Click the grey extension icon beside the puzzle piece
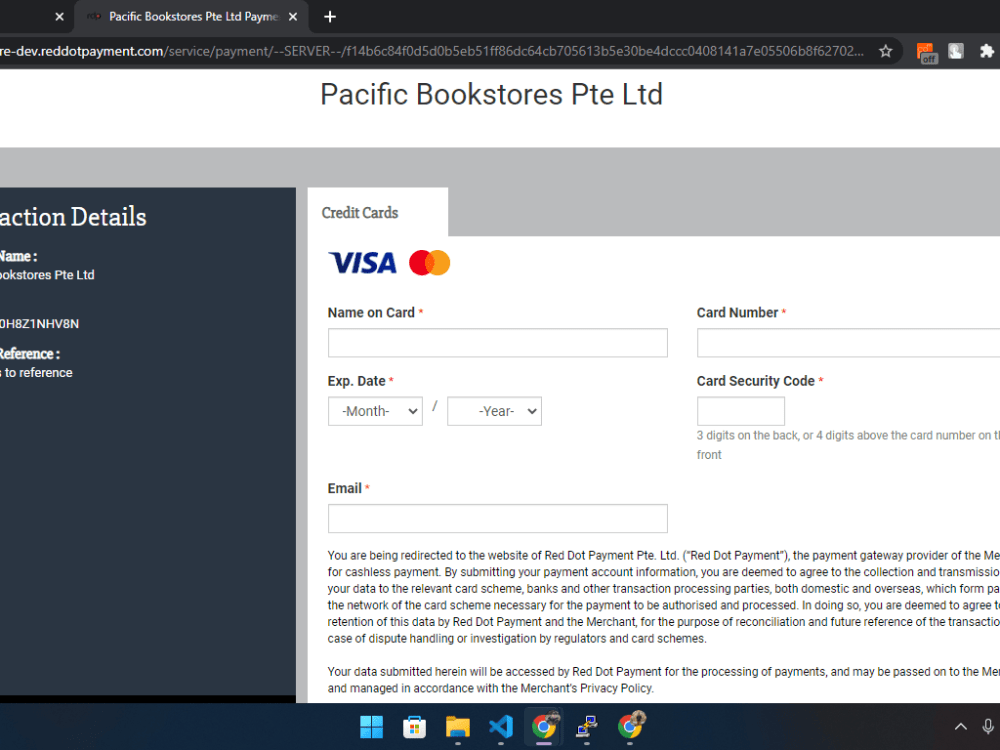Image resolution: width=1000 pixels, height=750 pixels. (x=955, y=52)
